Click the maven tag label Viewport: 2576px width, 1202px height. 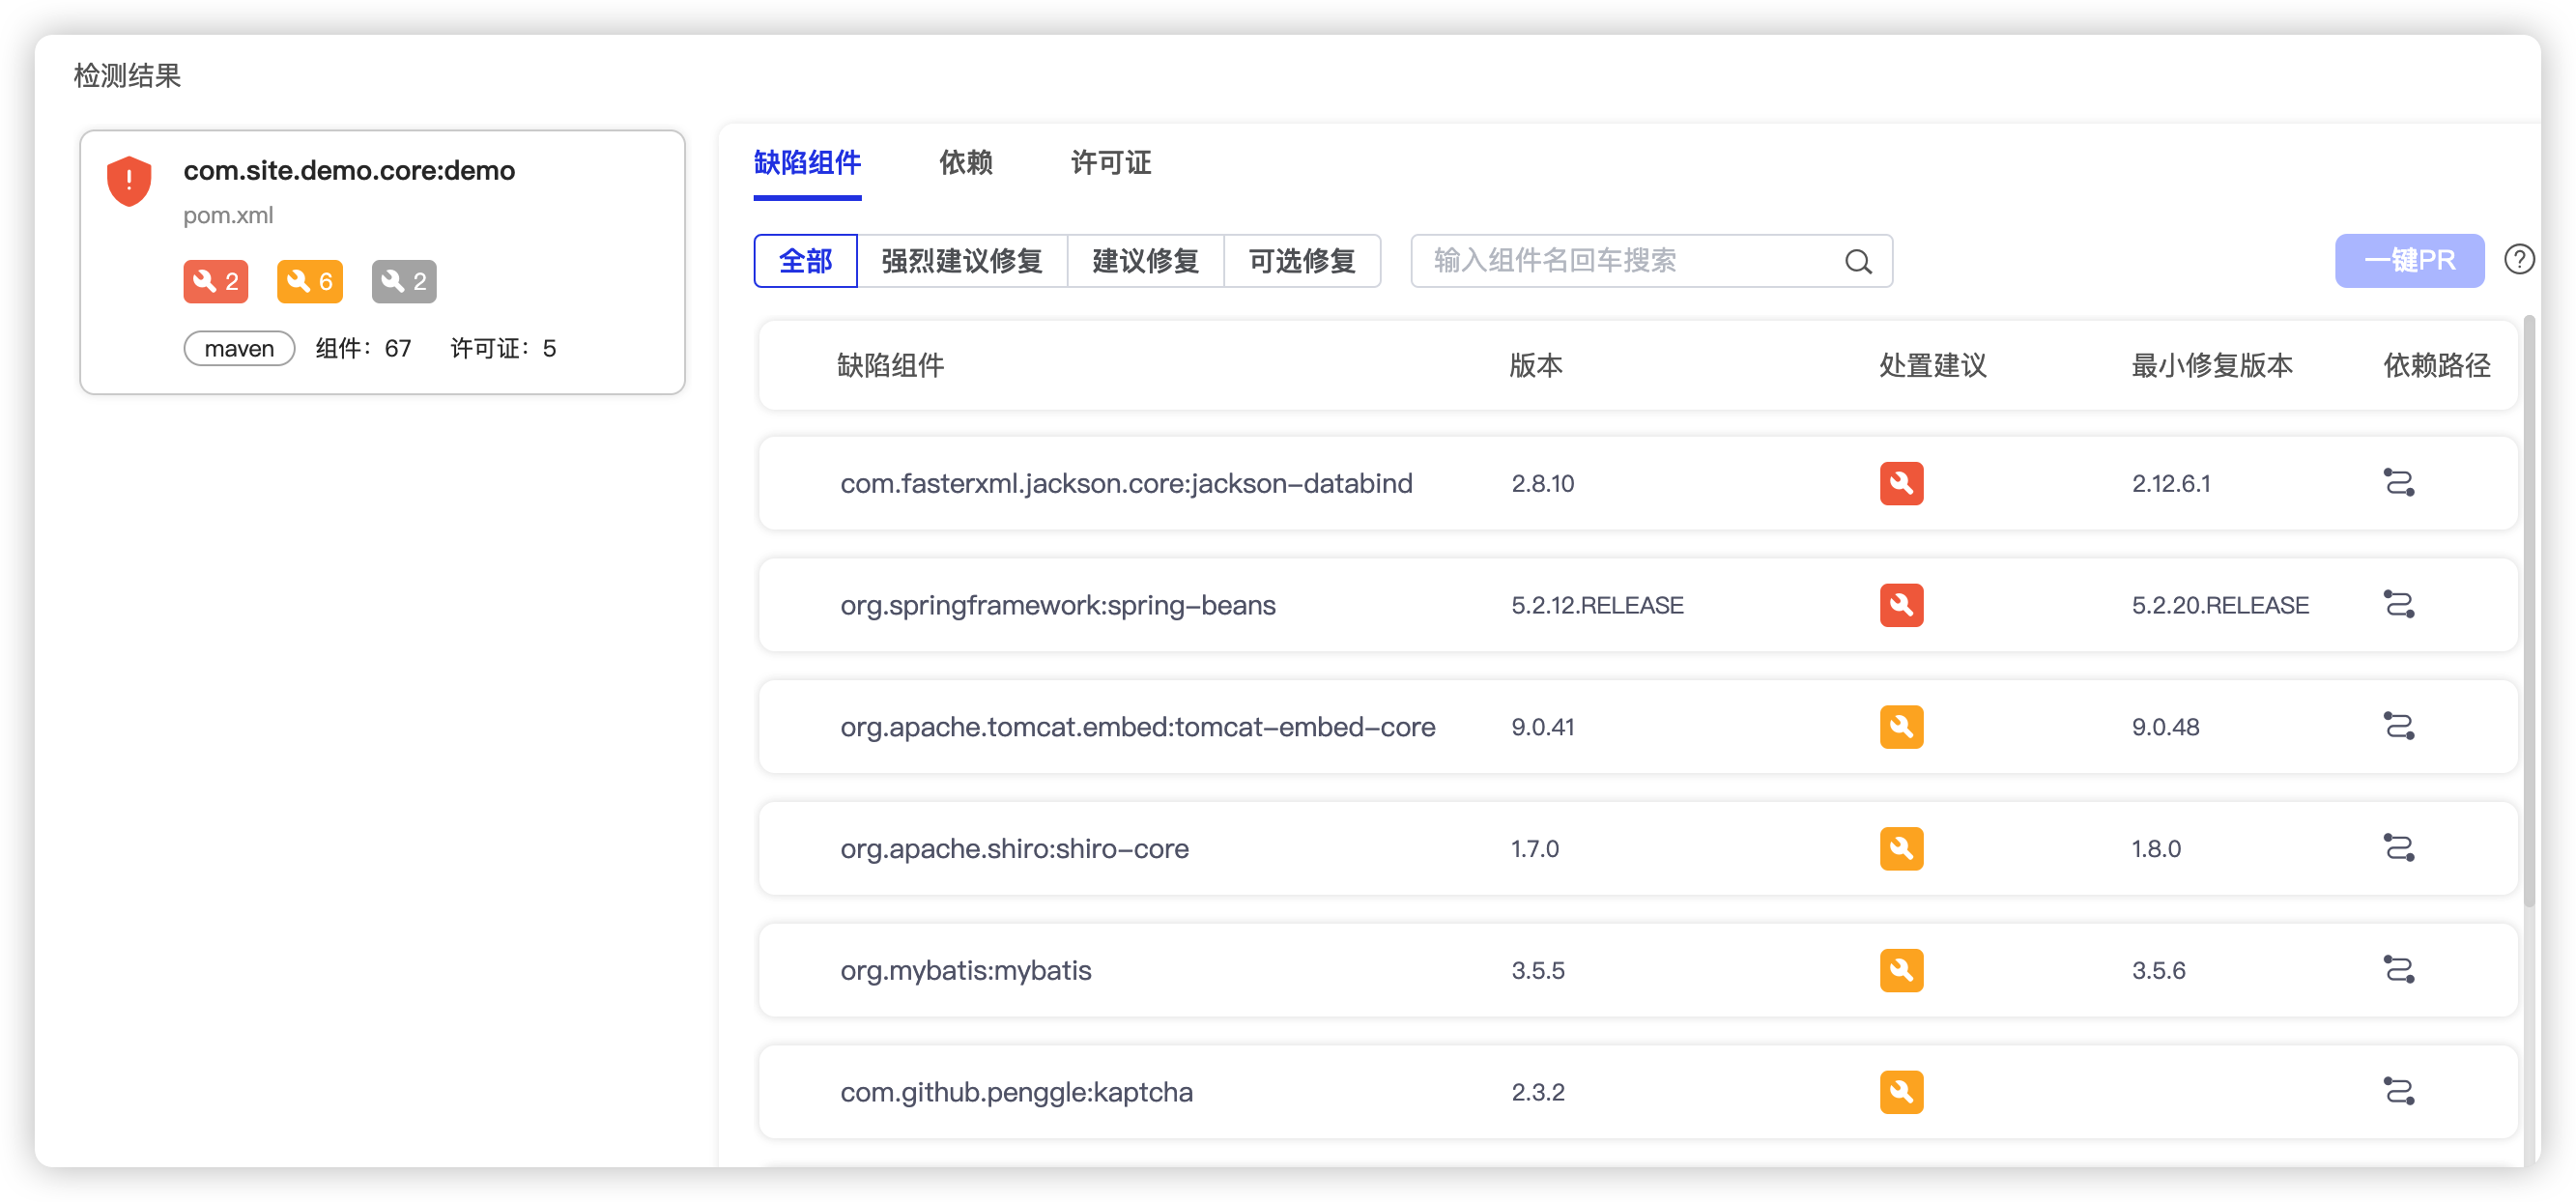[x=239, y=349]
